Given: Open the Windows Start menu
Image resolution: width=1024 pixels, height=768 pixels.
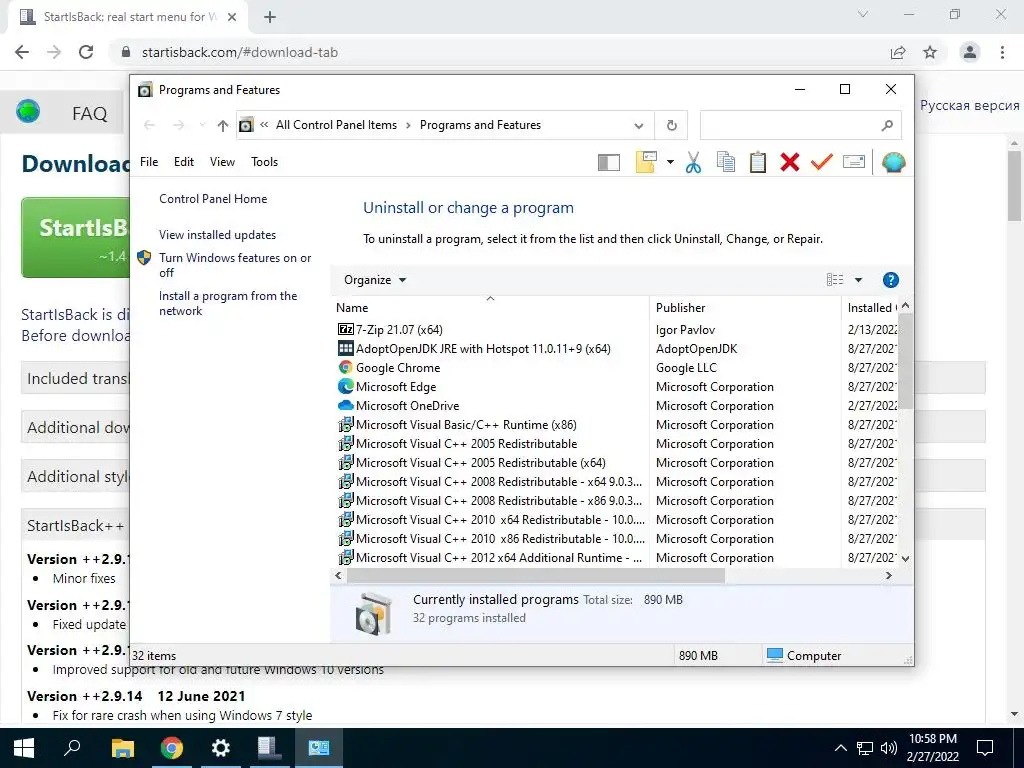Looking at the screenshot, I should pos(24,748).
